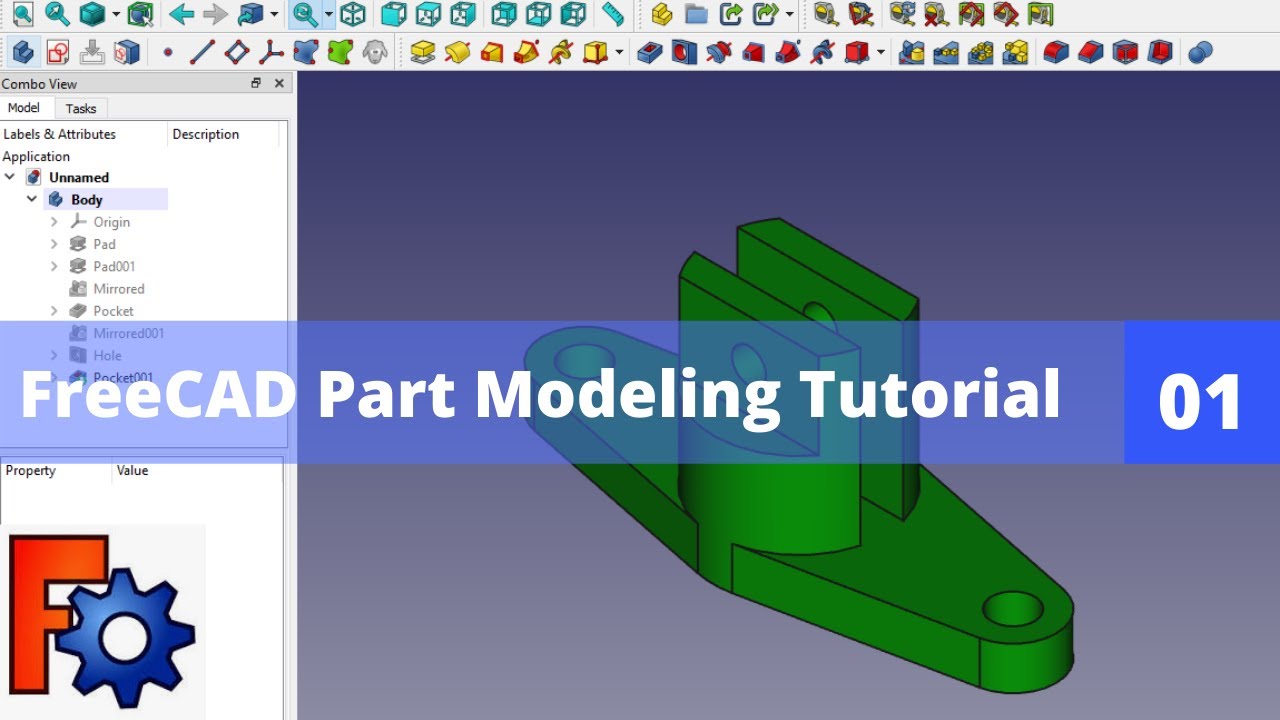The height and width of the screenshot is (720, 1280).
Task: Create a datum plane
Action: 236,51
